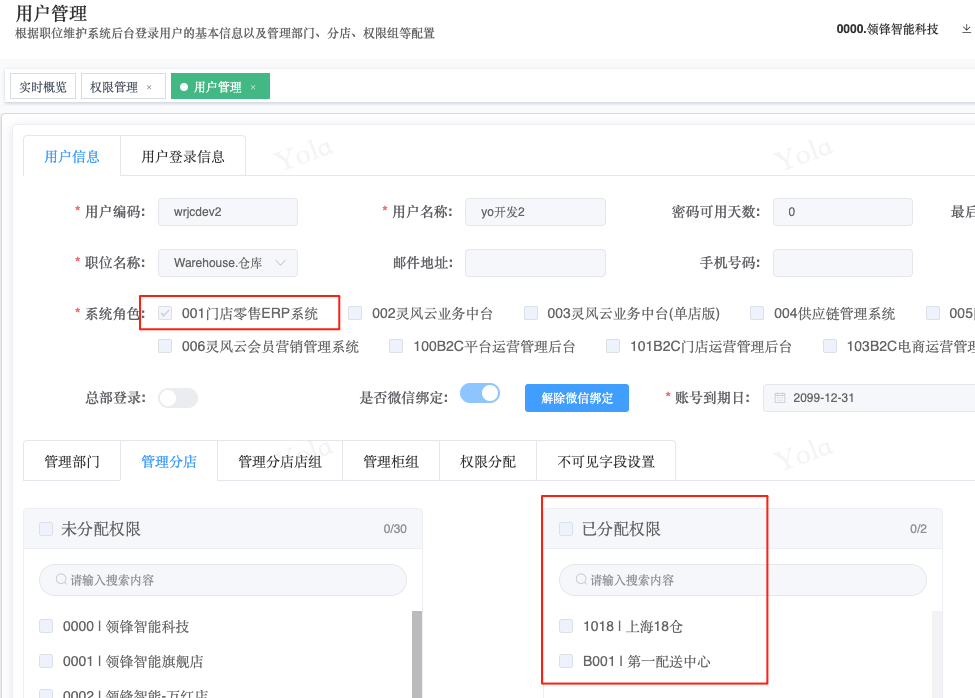Turn off the 是否微信绑定 switch
This screenshot has height=698, width=975.
[x=480, y=393]
